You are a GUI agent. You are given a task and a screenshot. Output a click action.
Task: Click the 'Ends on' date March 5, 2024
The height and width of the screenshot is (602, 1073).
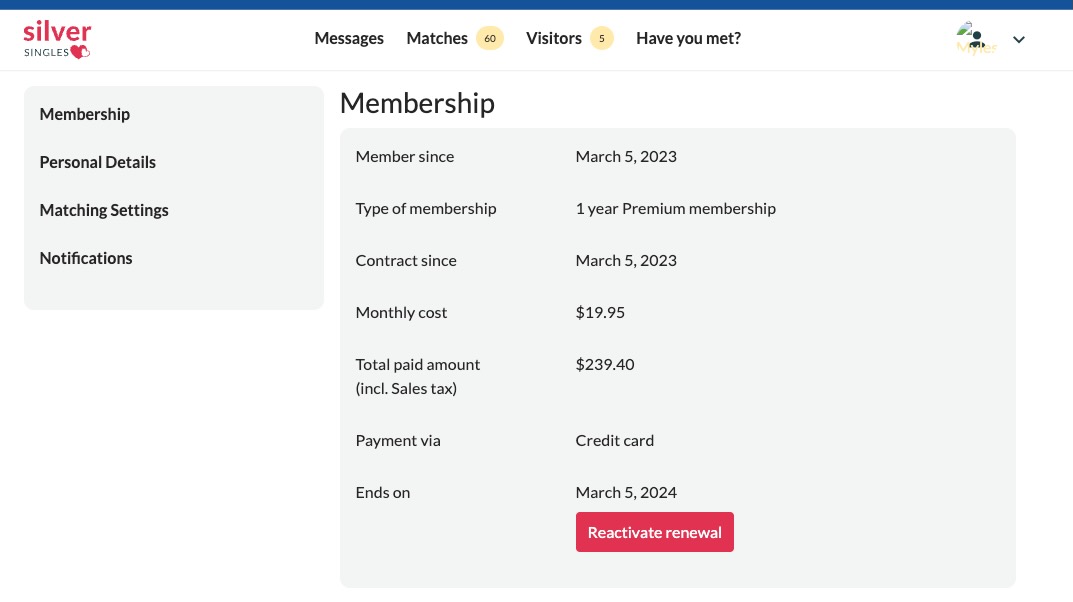(626, 492)
